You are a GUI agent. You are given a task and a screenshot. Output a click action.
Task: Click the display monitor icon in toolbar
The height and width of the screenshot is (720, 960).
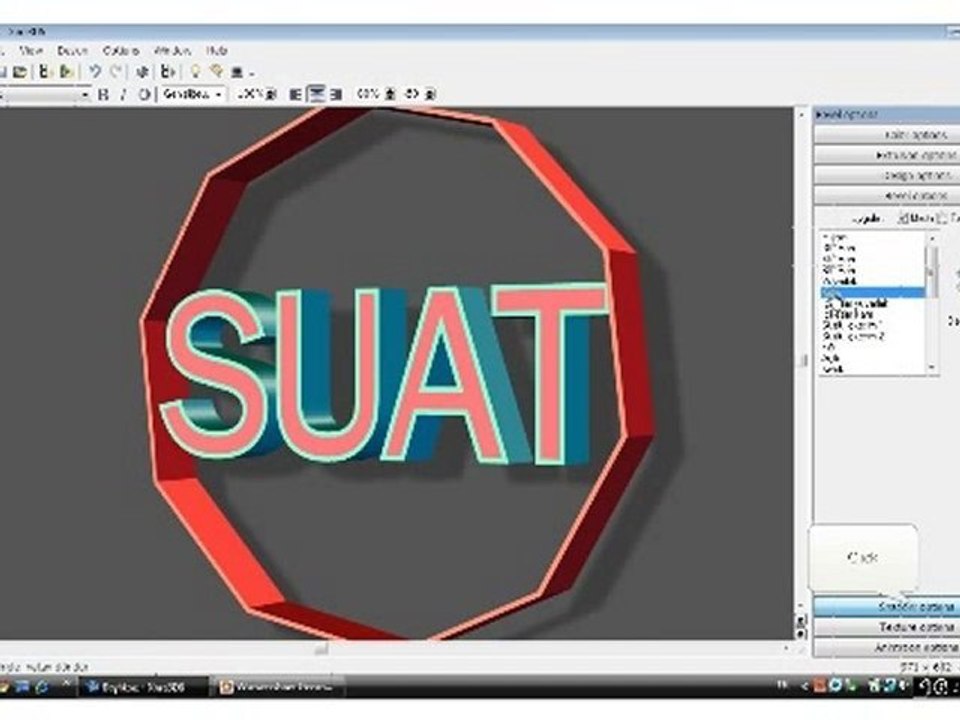(x=237, y=72)
